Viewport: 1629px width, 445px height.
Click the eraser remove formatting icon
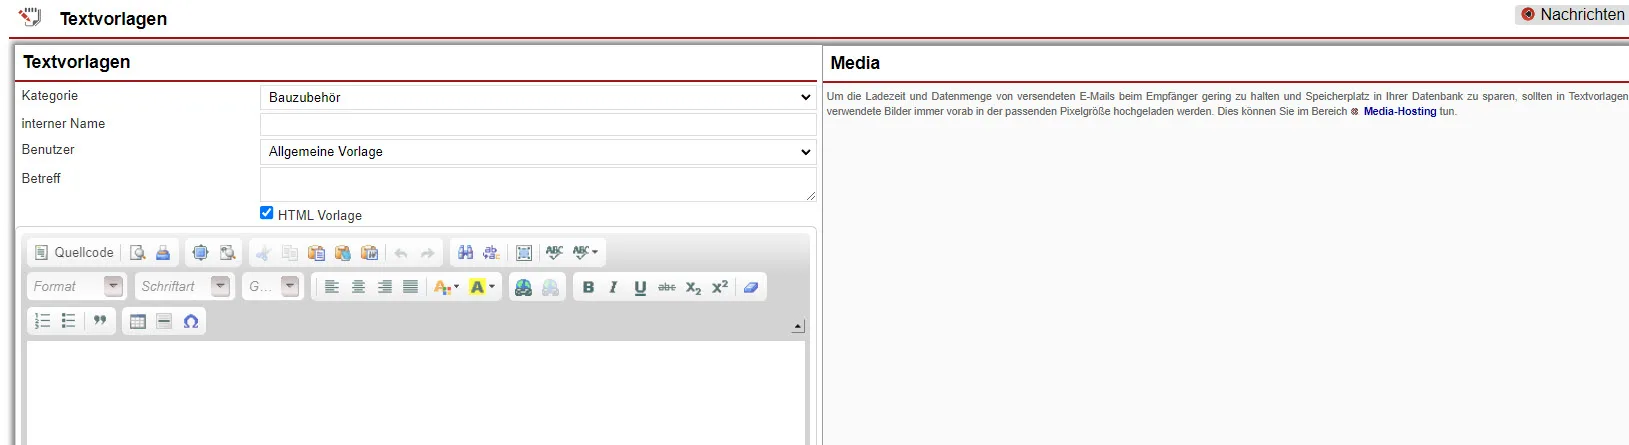pyautogui.click(x=751, y=287)
